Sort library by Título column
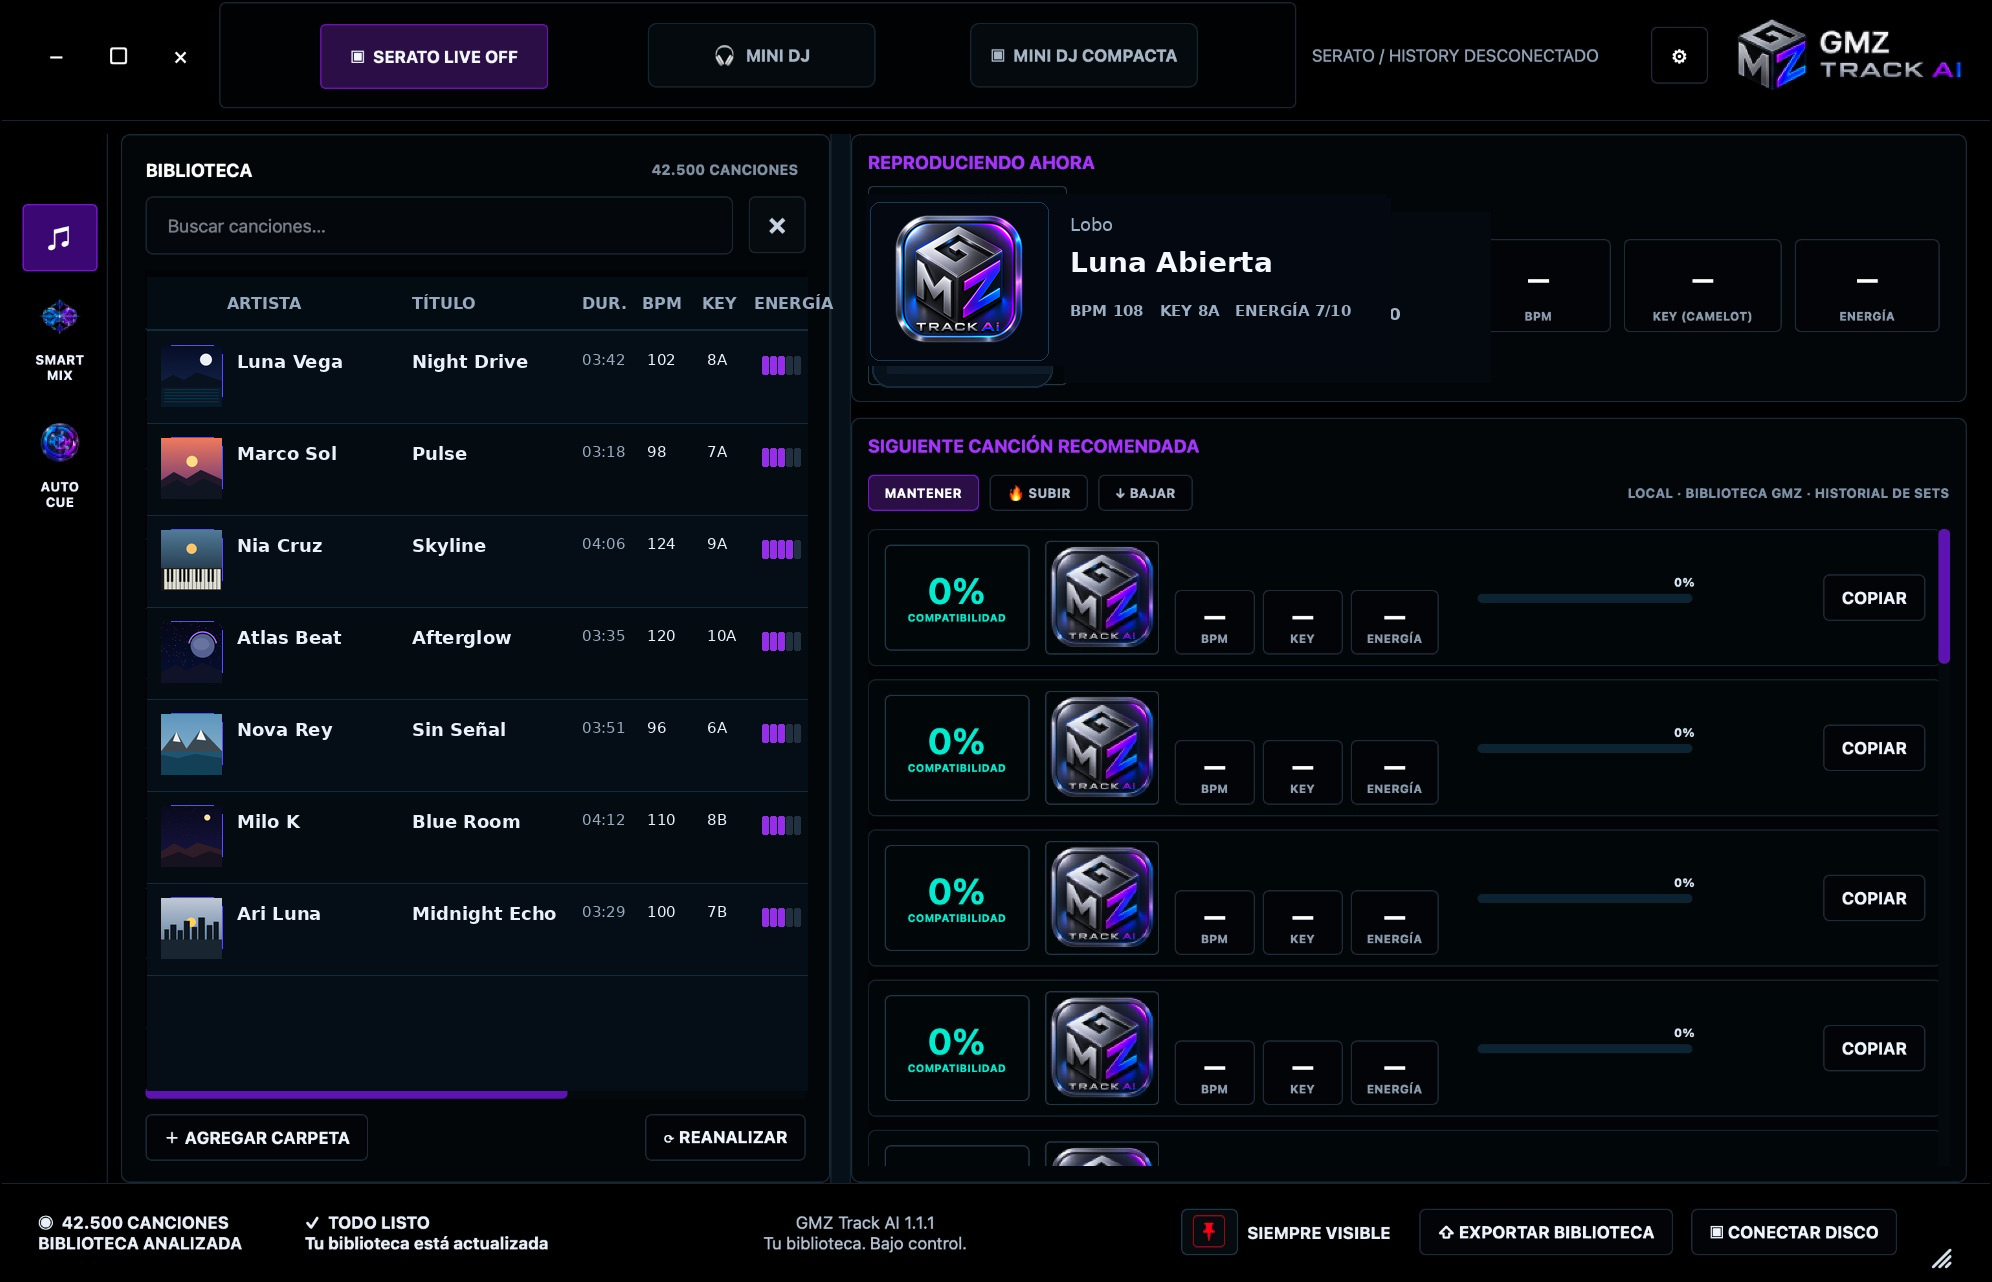The width and height of the screenshot is (1992, 1282). point(443,303)
